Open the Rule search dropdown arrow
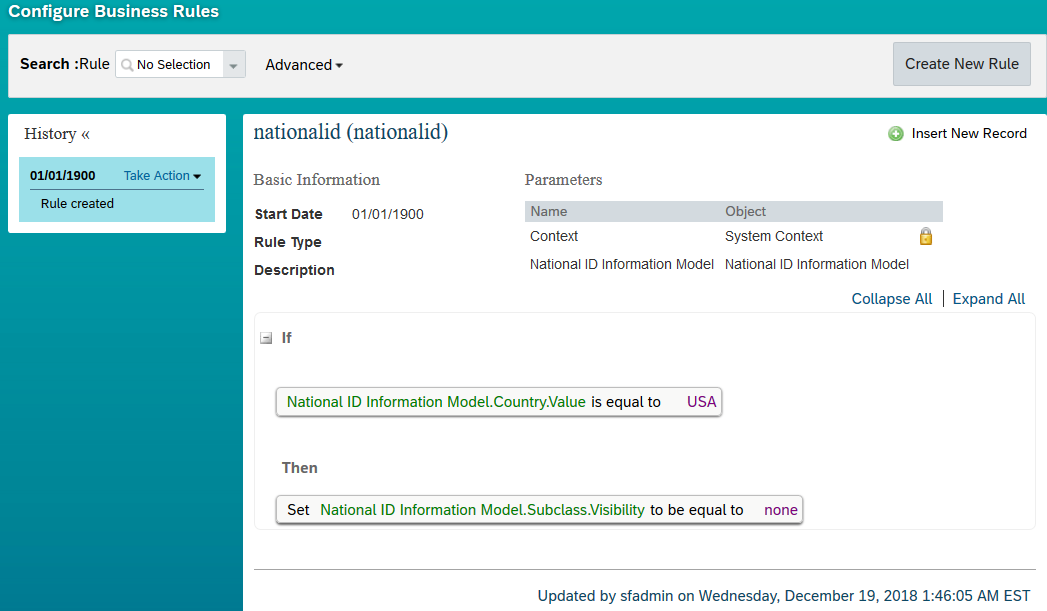This screenshot has width=1047, height=611. click(x=234, y=65)
